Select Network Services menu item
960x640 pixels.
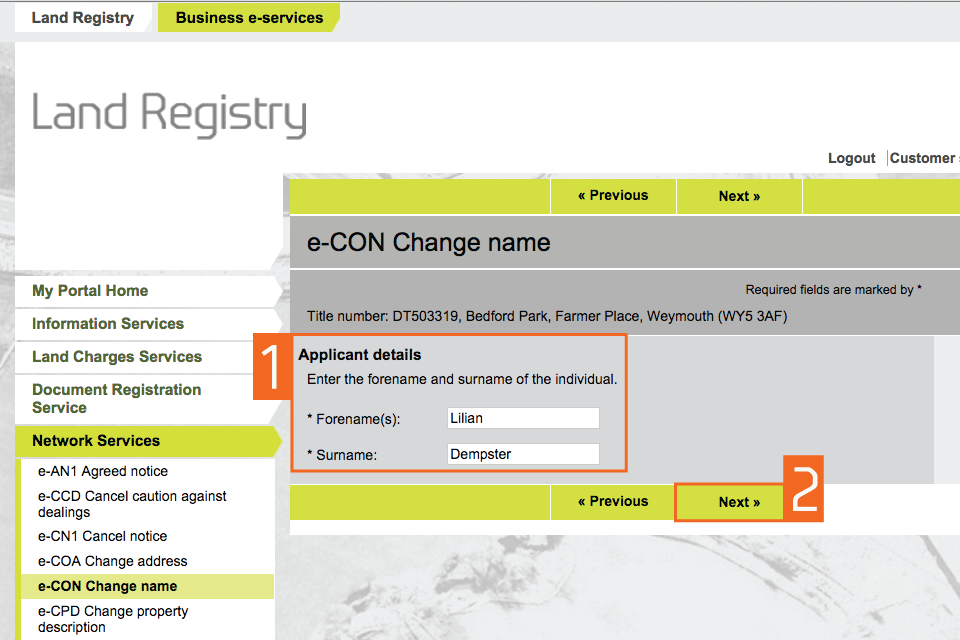click(x=147, y=441)
